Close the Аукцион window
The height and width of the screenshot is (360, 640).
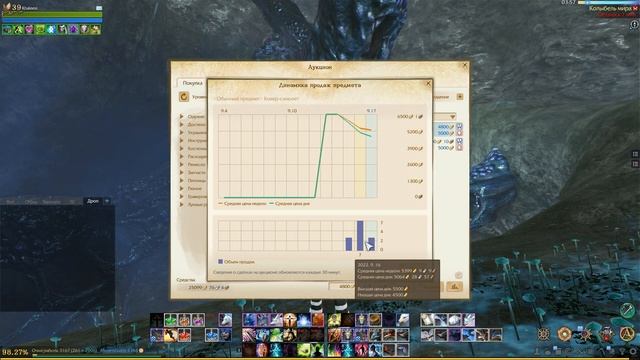tap(464, 65)
